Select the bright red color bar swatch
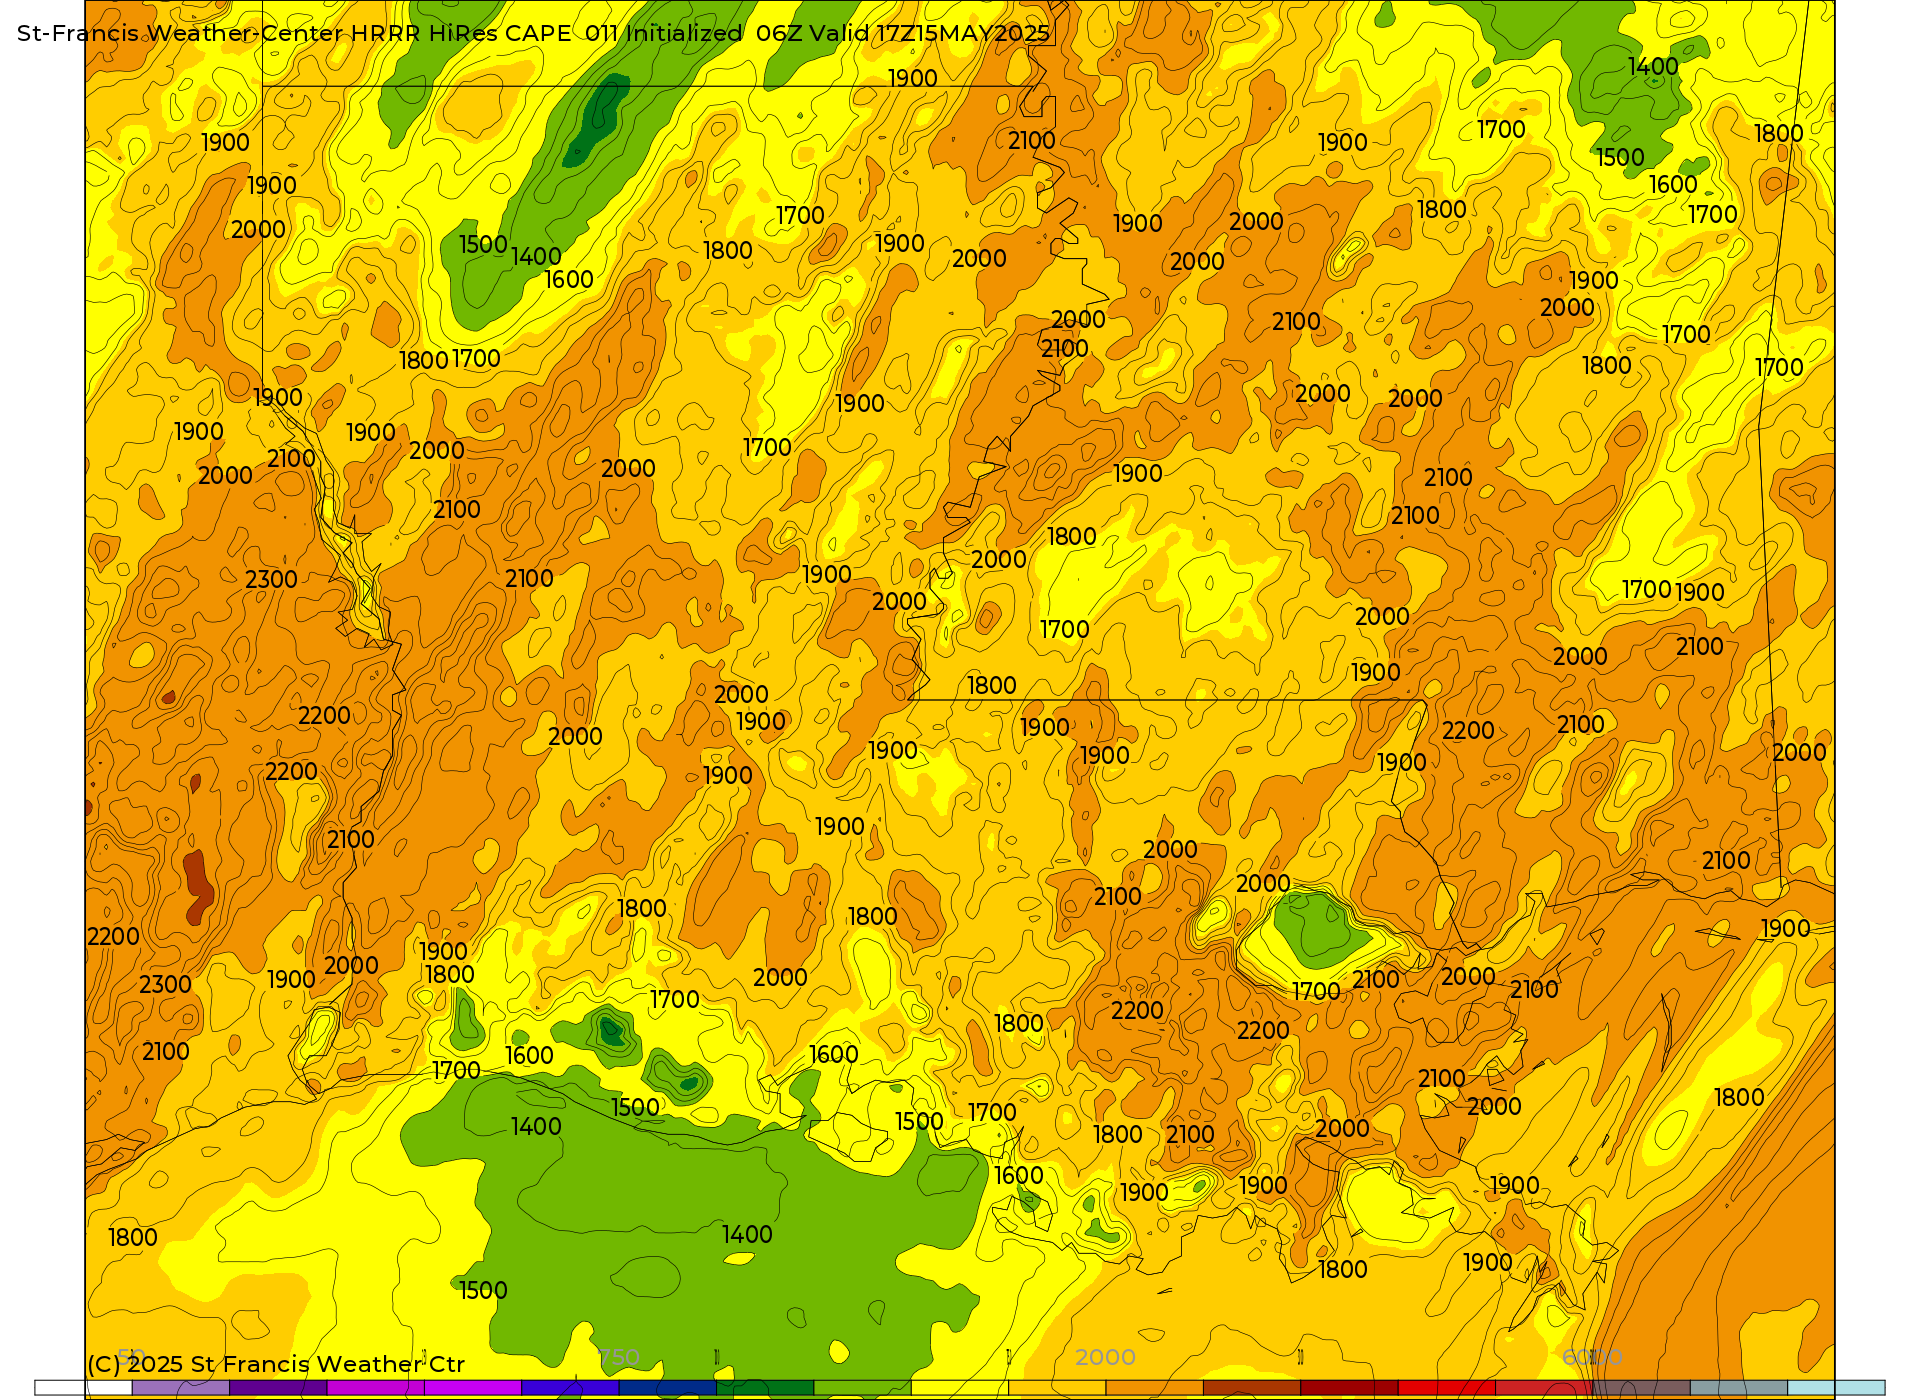Image resolution: width=1920 pixels, height=1400 pixels. [x=1446, y=1388]
